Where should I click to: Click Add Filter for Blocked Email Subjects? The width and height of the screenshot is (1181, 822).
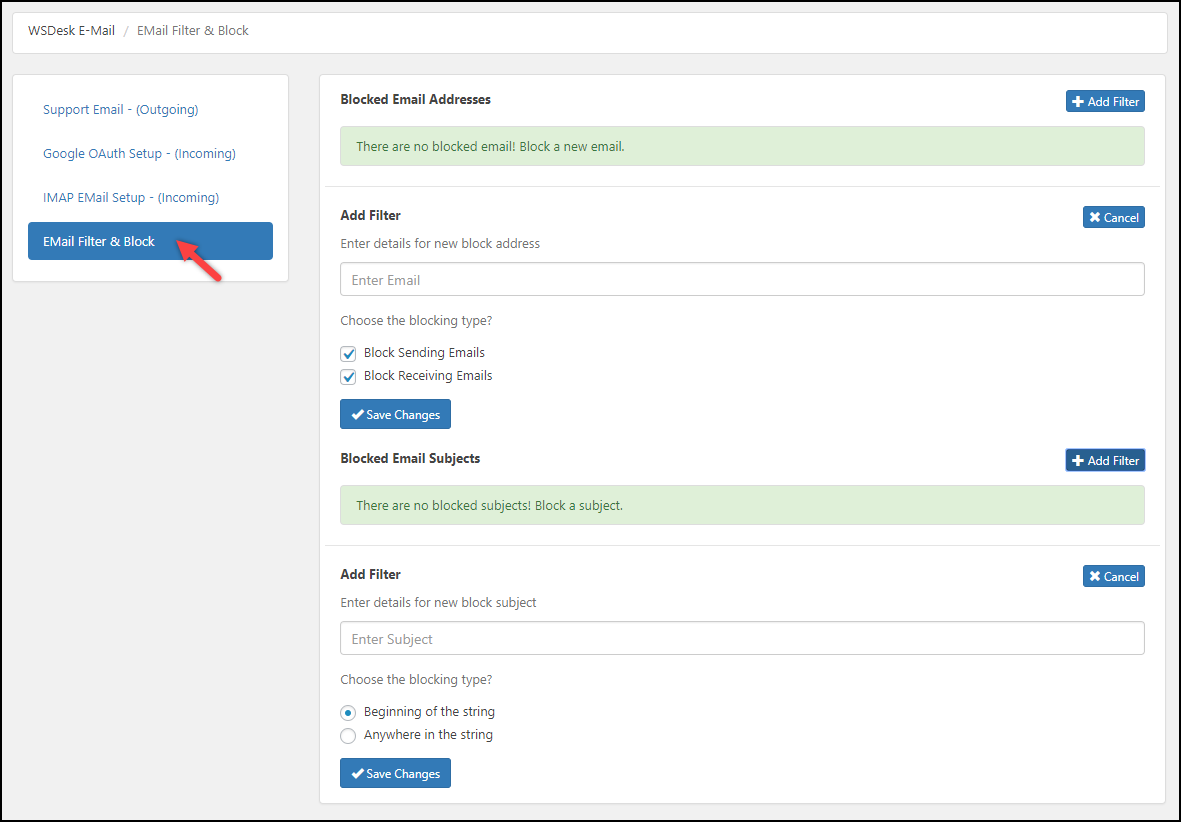[x=1105, y=460]
